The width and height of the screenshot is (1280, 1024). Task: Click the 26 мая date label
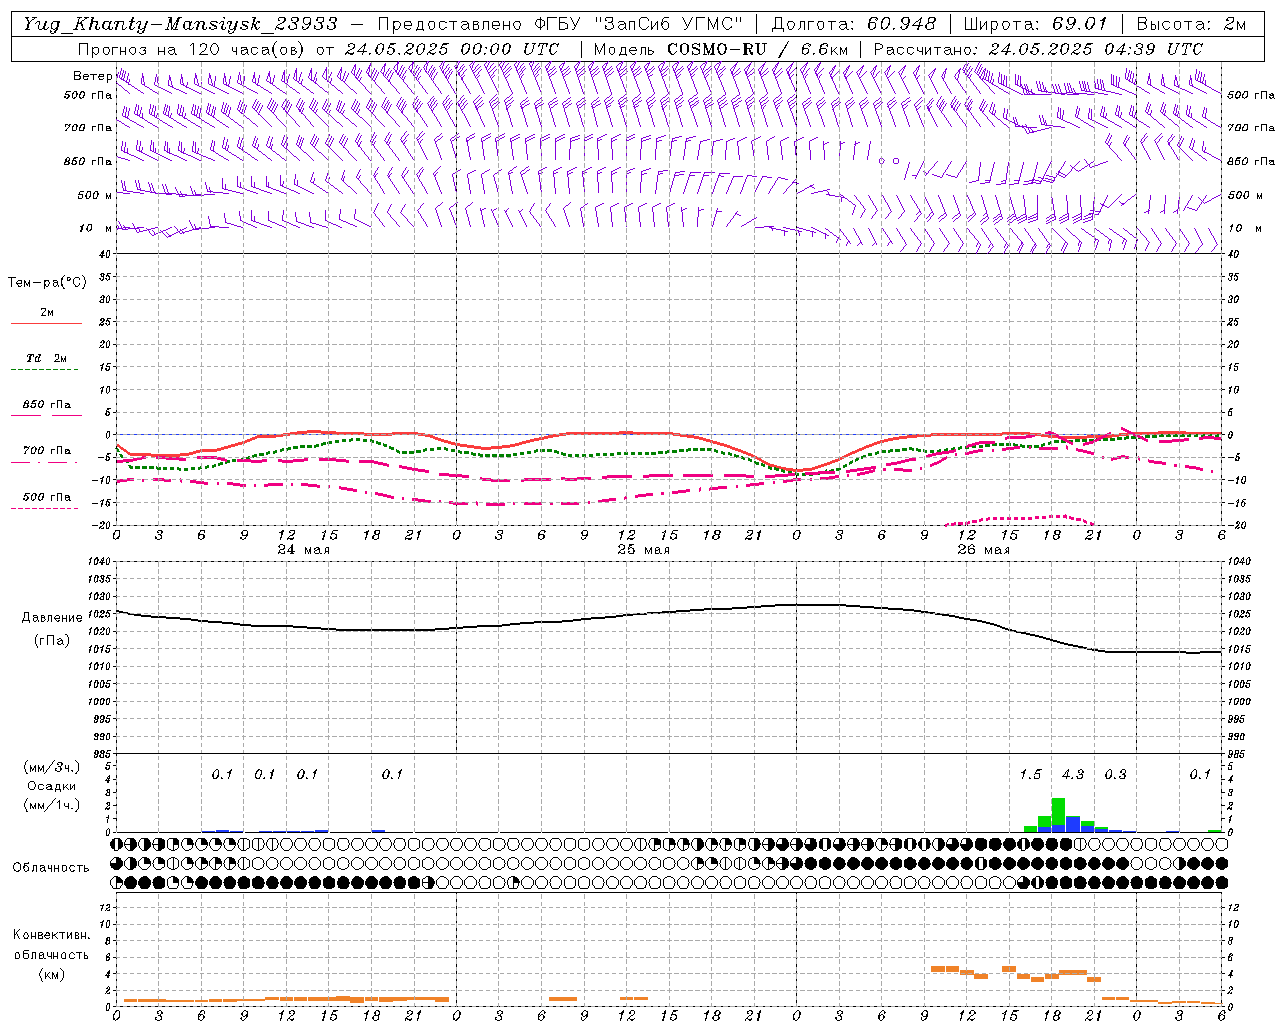click(984, 550)
